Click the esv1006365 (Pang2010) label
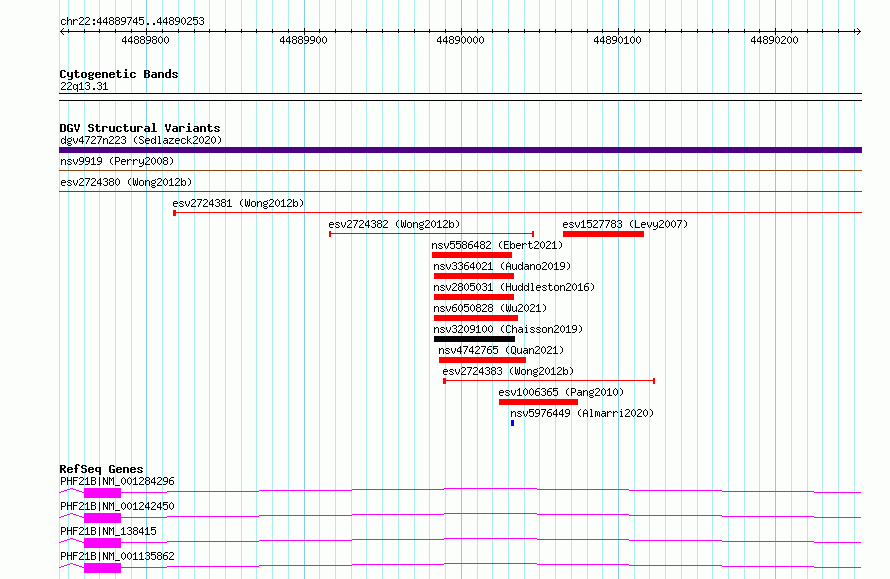The height and width of the screenshot is (579, 890). tap(561, 392)
